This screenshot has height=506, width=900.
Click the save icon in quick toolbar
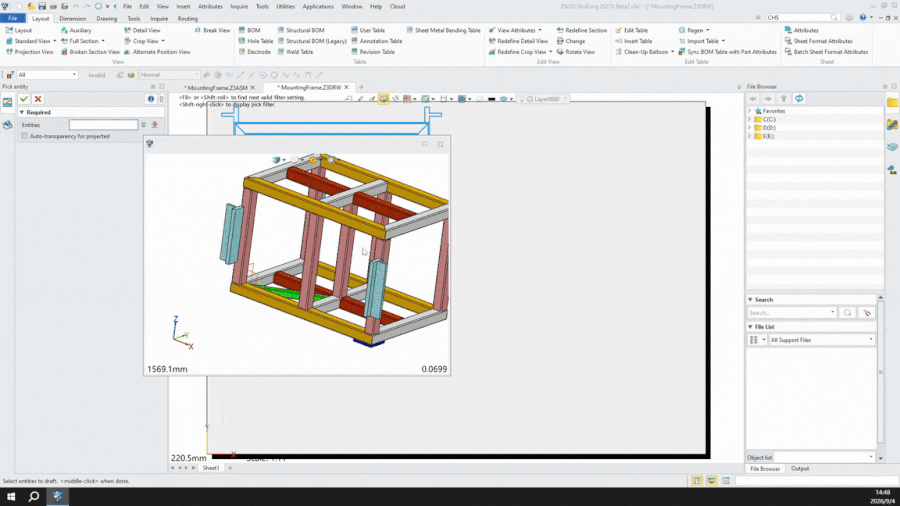pyautogui.click(x=42, y=6)
